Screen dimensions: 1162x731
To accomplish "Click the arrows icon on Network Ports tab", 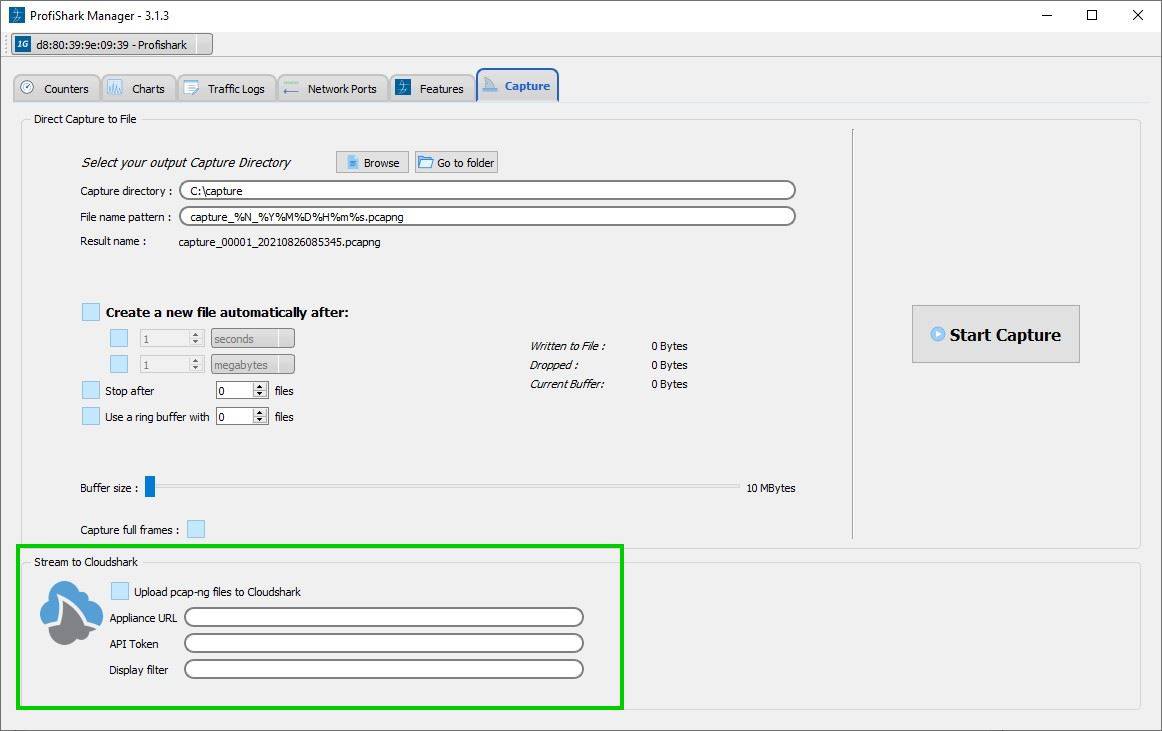I will 290,88.
